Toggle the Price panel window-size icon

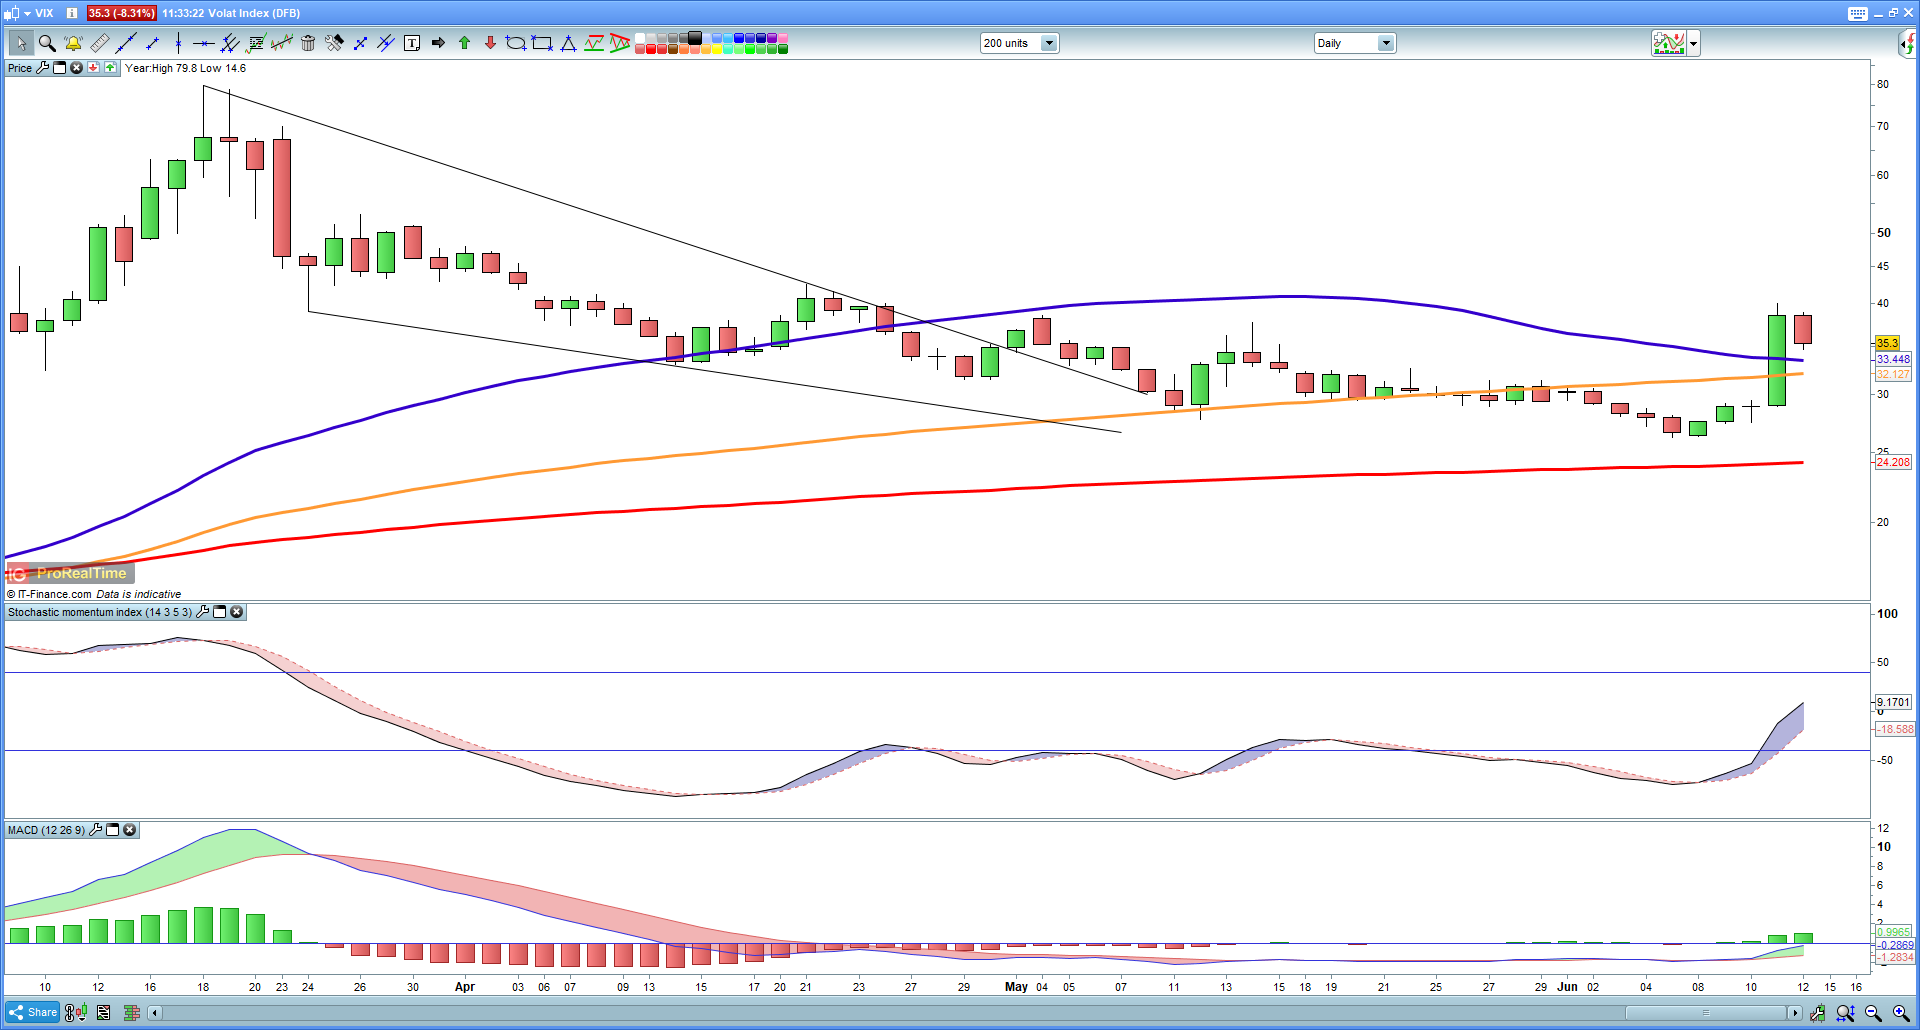pos(59,68)
